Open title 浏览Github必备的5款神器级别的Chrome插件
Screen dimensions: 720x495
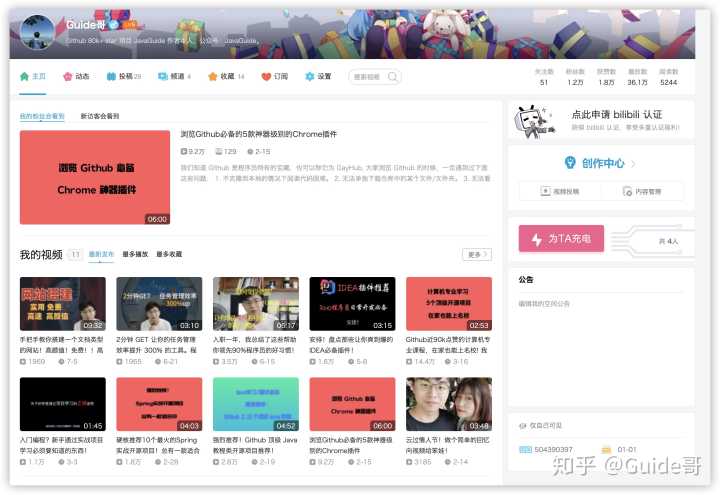click(259, 134)
